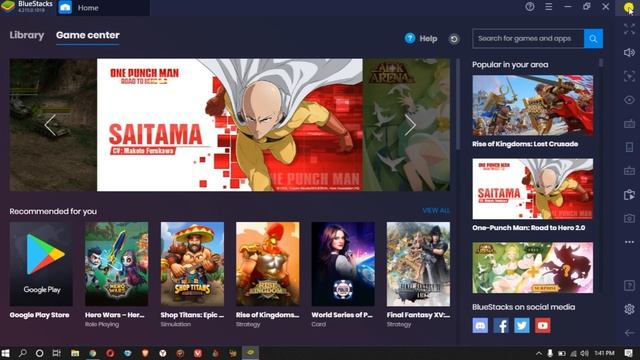640x360 pixels.
Task: Open Windows taskbar search magnifier
Action: [x=22, y=353]
